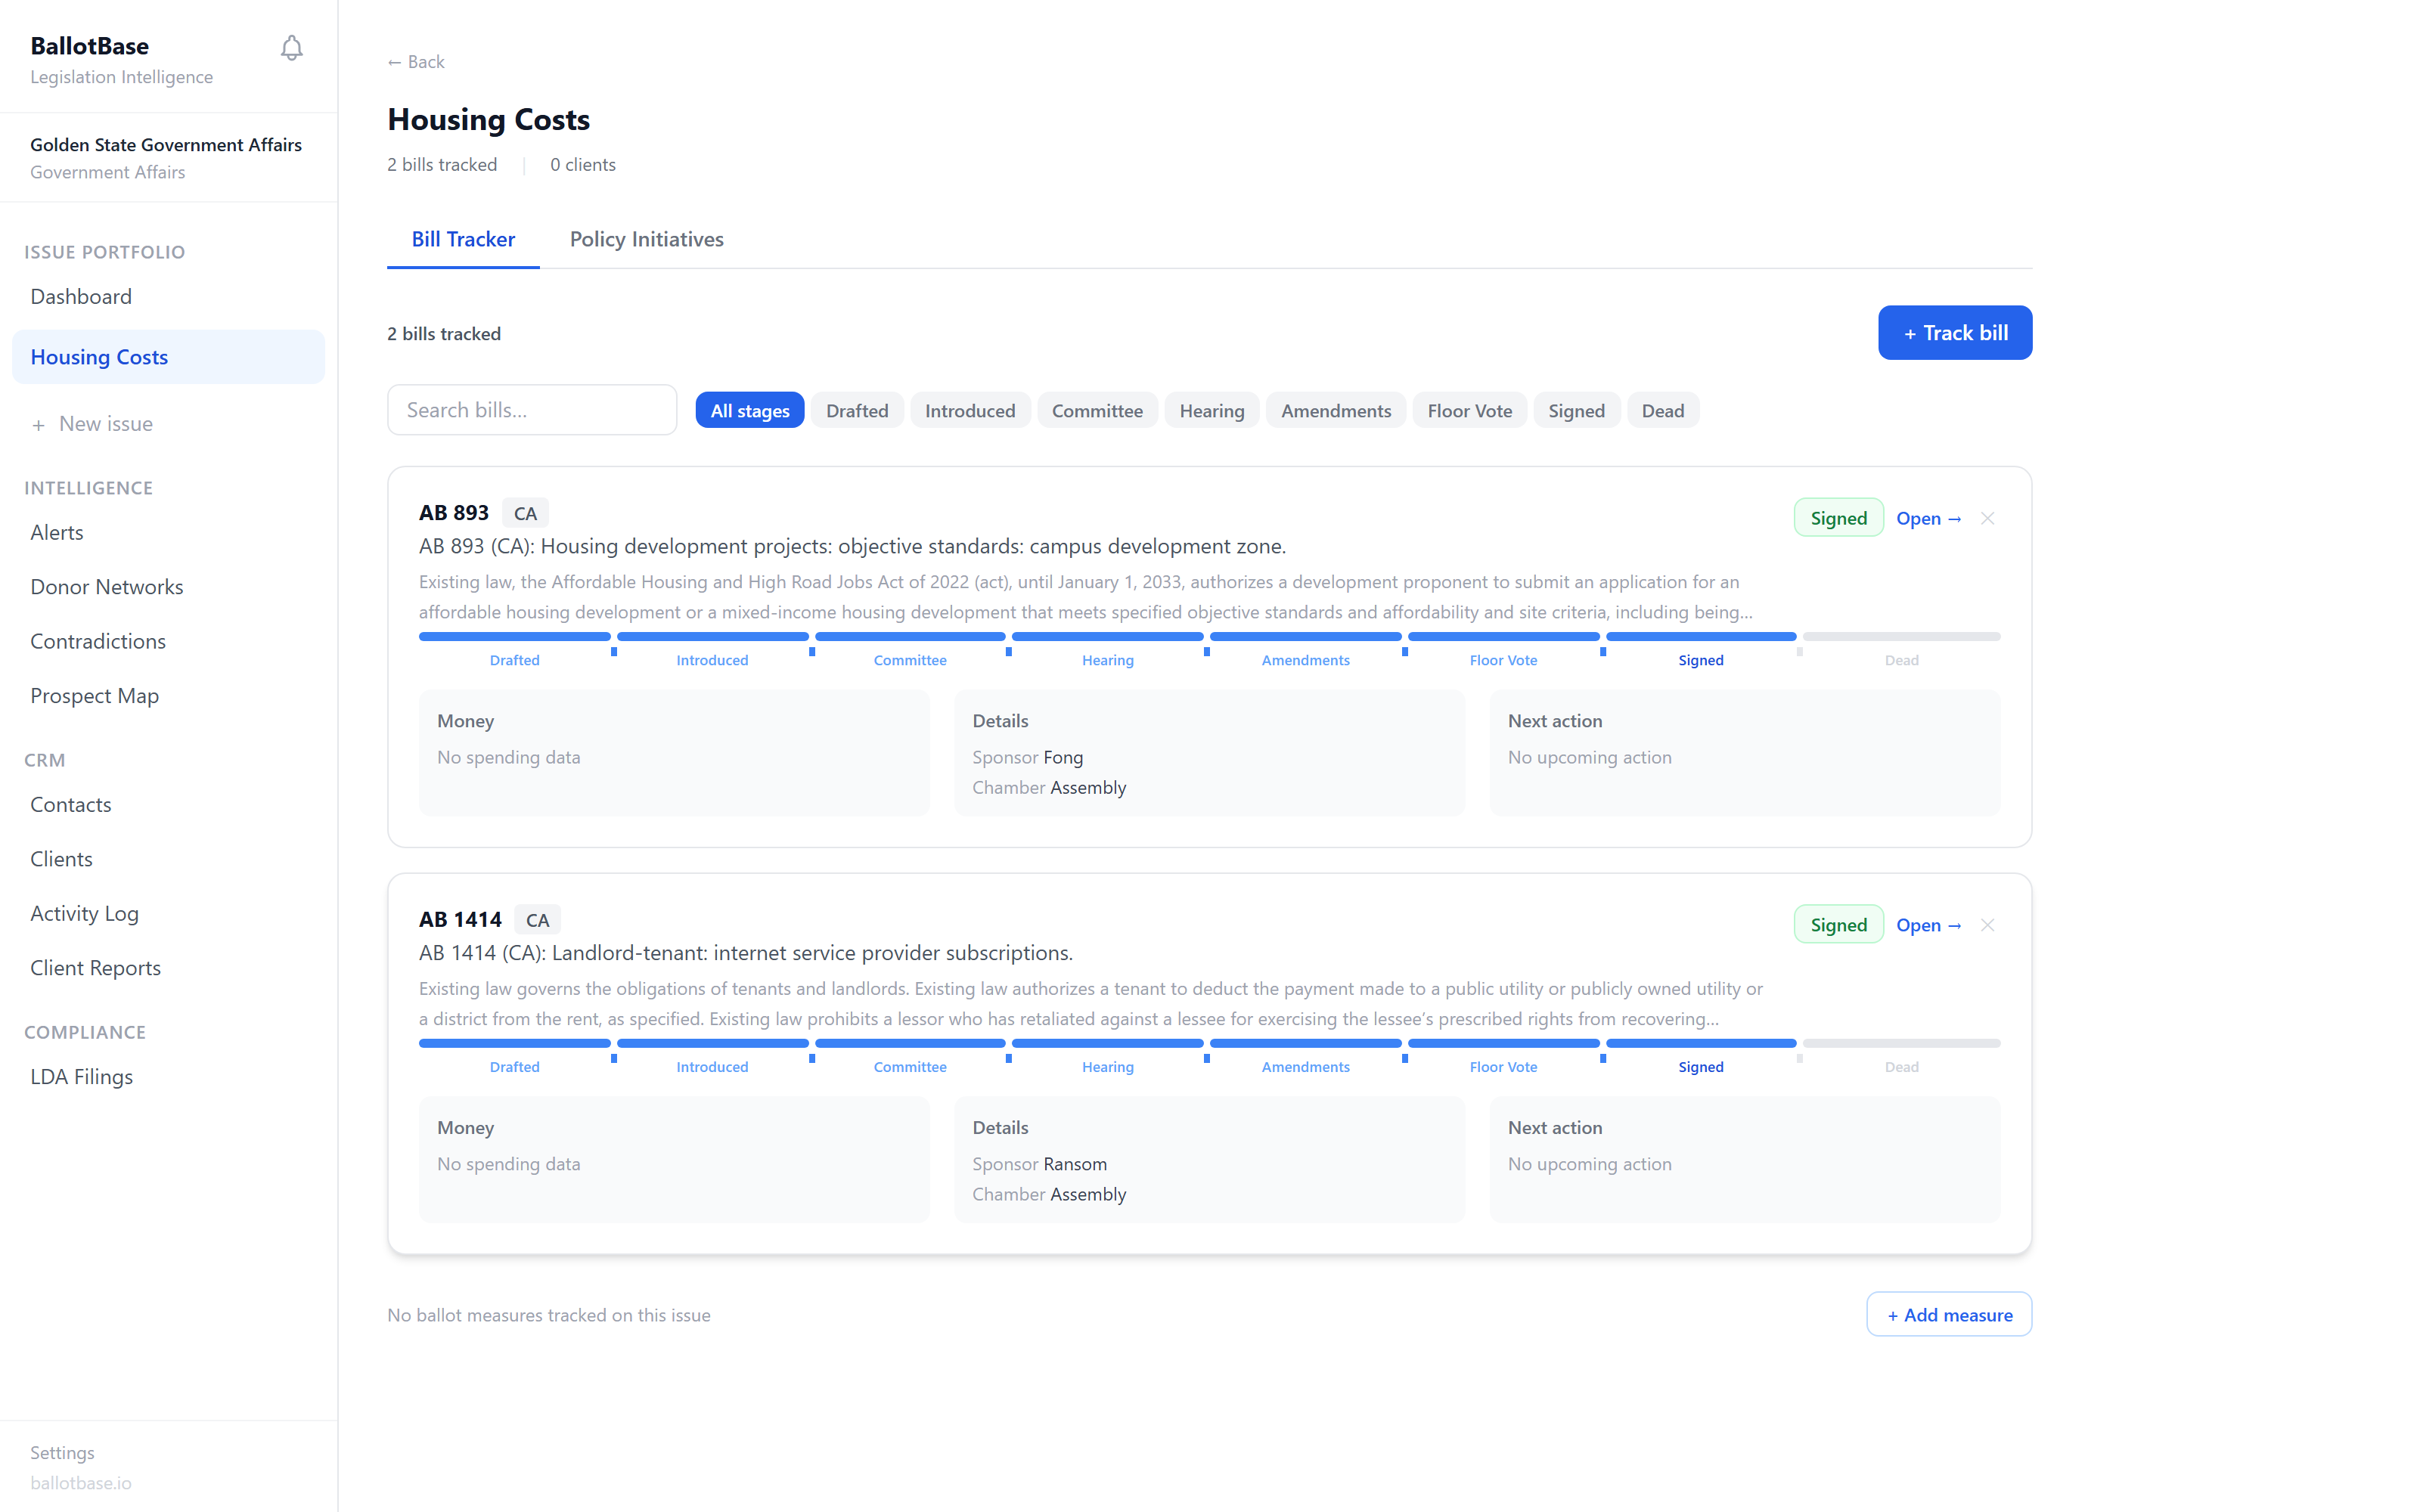This screenshot has width=2420, height=1512.
Task: Click the AB 893 bill title text
Action: click(852, 546)
